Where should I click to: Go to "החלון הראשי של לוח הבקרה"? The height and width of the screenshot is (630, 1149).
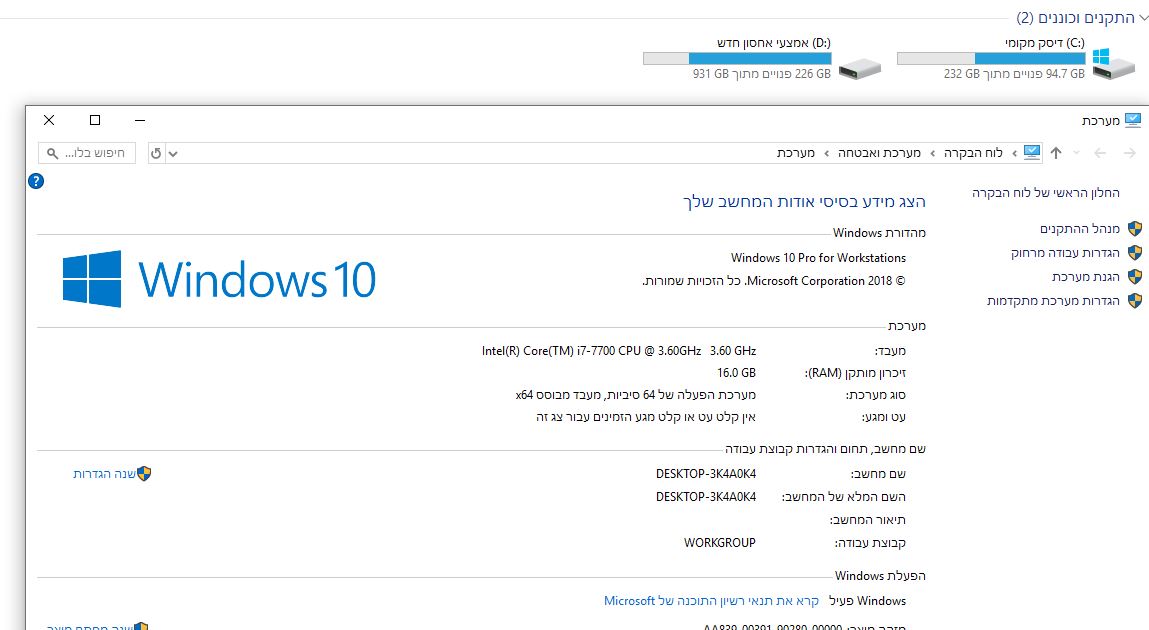[1046, 193]
